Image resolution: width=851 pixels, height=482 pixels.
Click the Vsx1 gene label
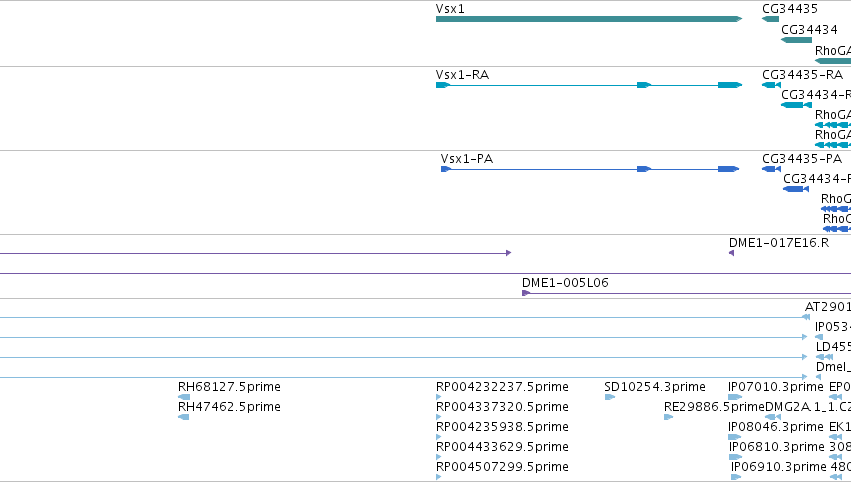[450, 9]
